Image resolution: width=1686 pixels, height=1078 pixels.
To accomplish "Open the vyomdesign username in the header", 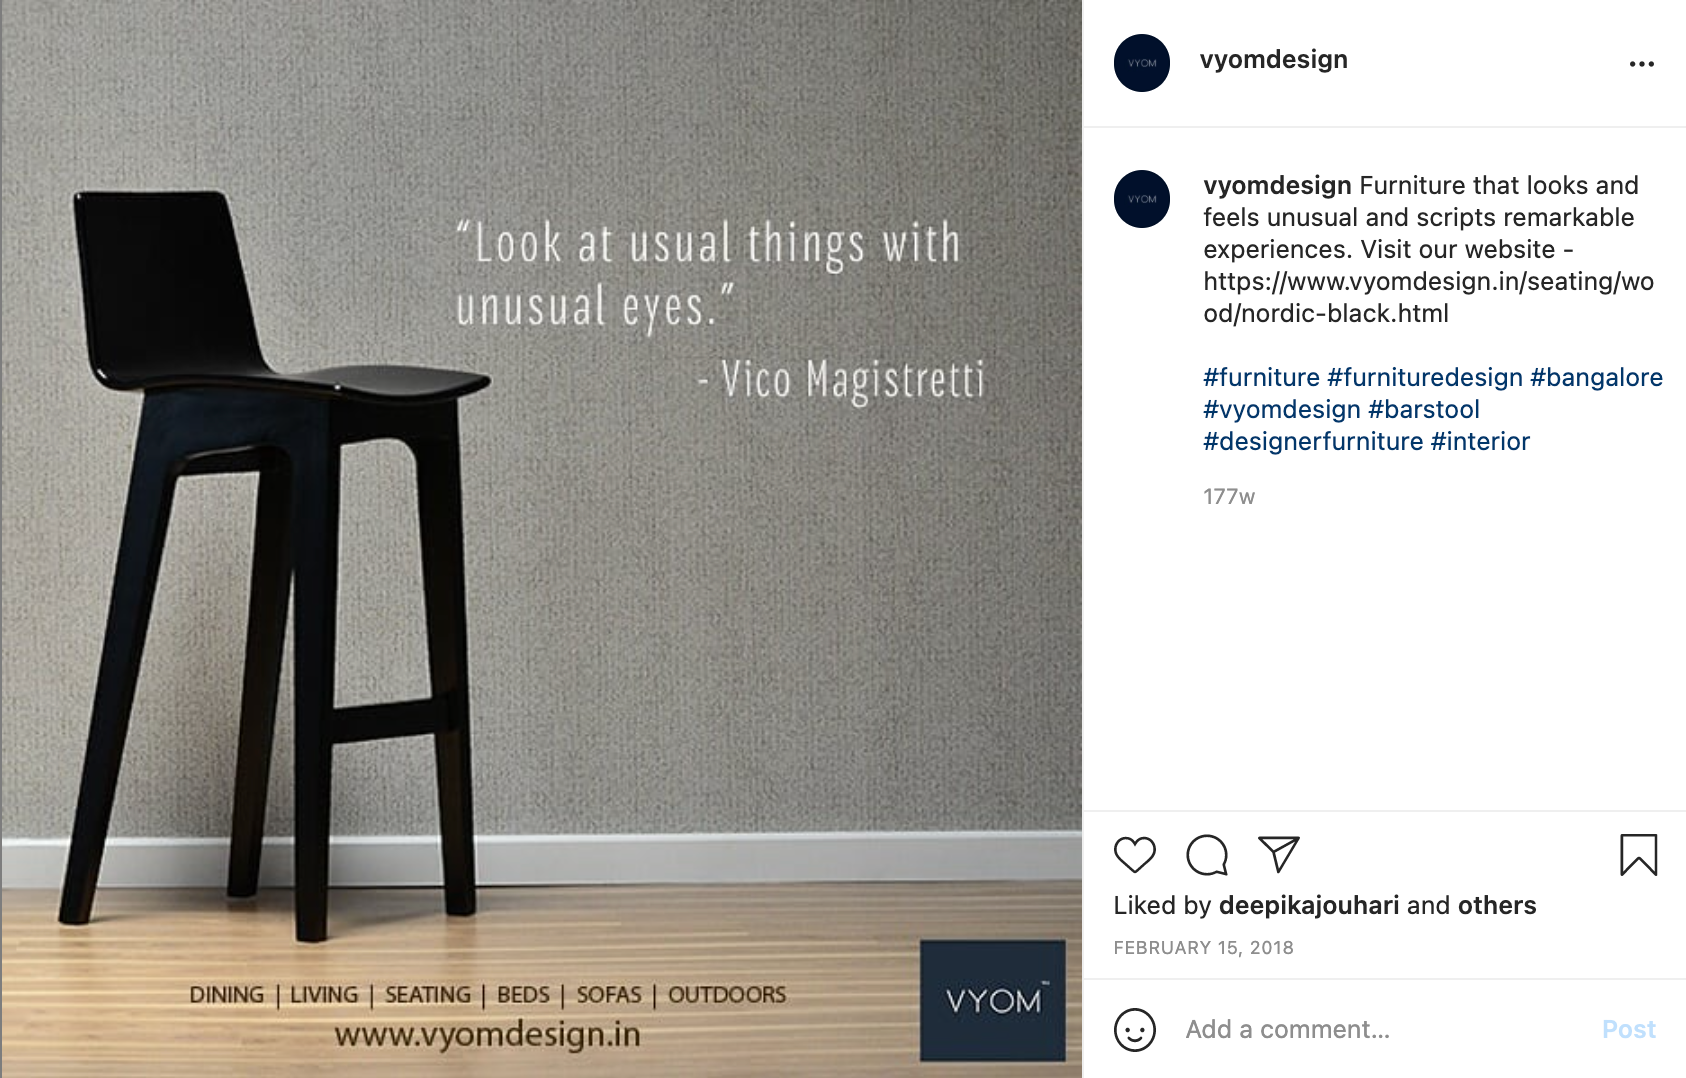I will [x=1273, y=60].
